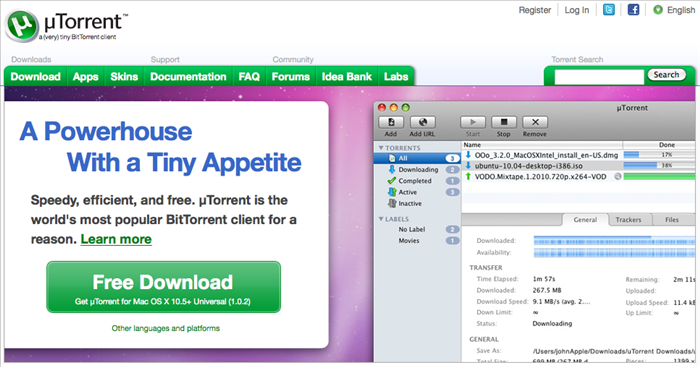
Task: Open the FAQ nav menu item
Action: 249,77
